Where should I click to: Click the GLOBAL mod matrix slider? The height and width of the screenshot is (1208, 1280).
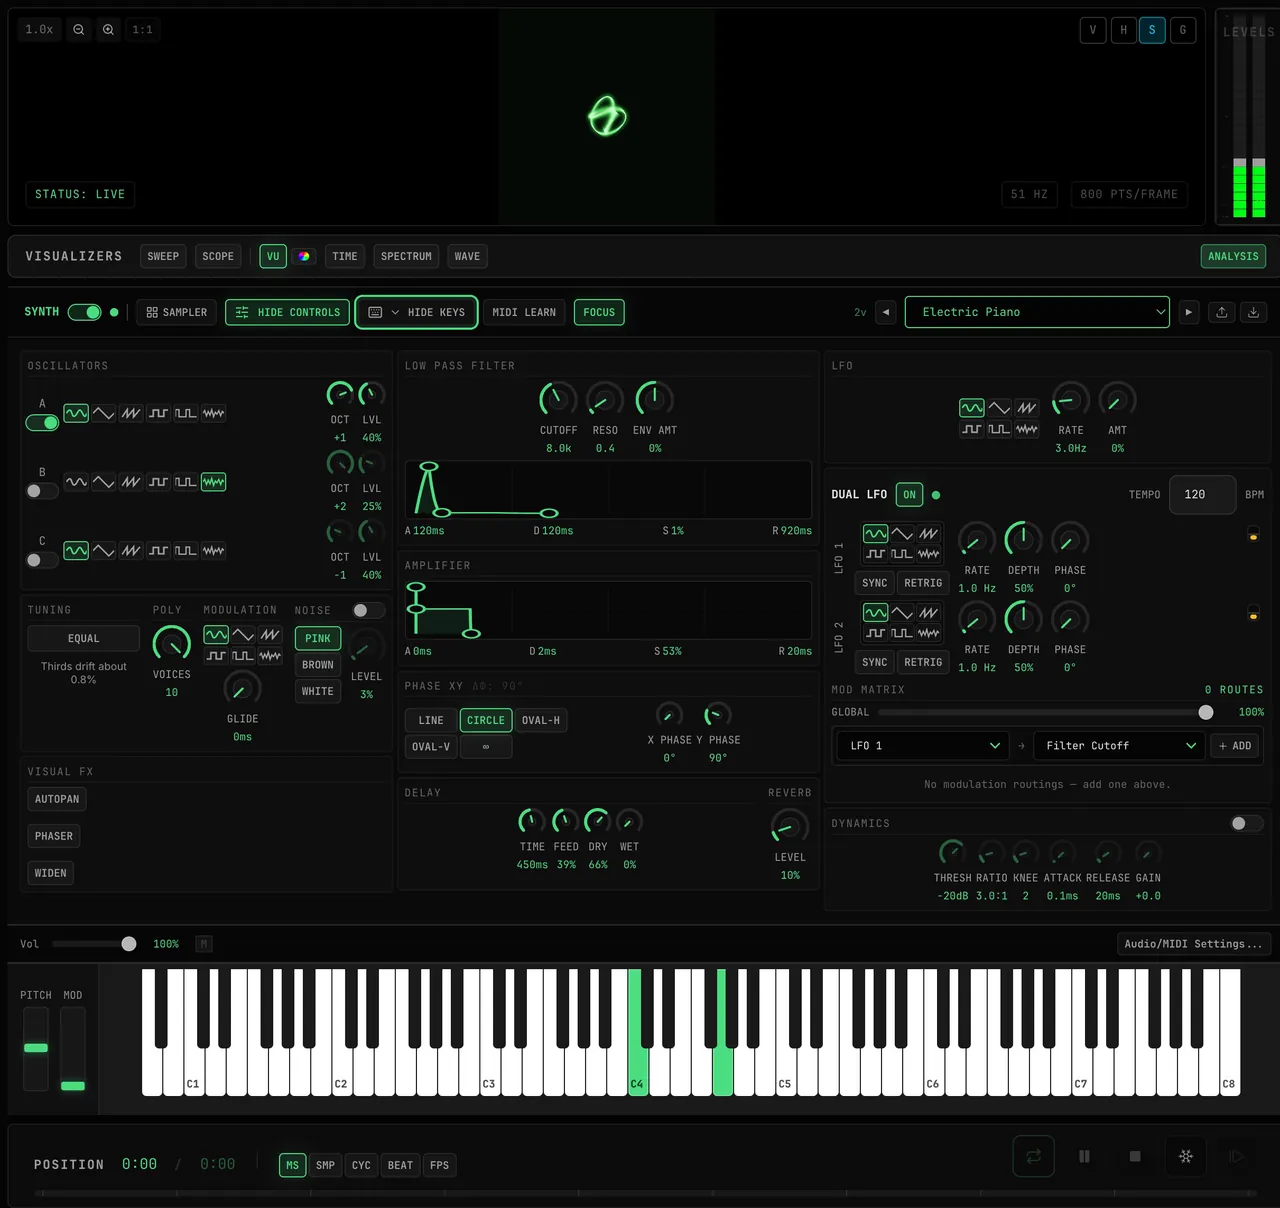point(1046,713)
